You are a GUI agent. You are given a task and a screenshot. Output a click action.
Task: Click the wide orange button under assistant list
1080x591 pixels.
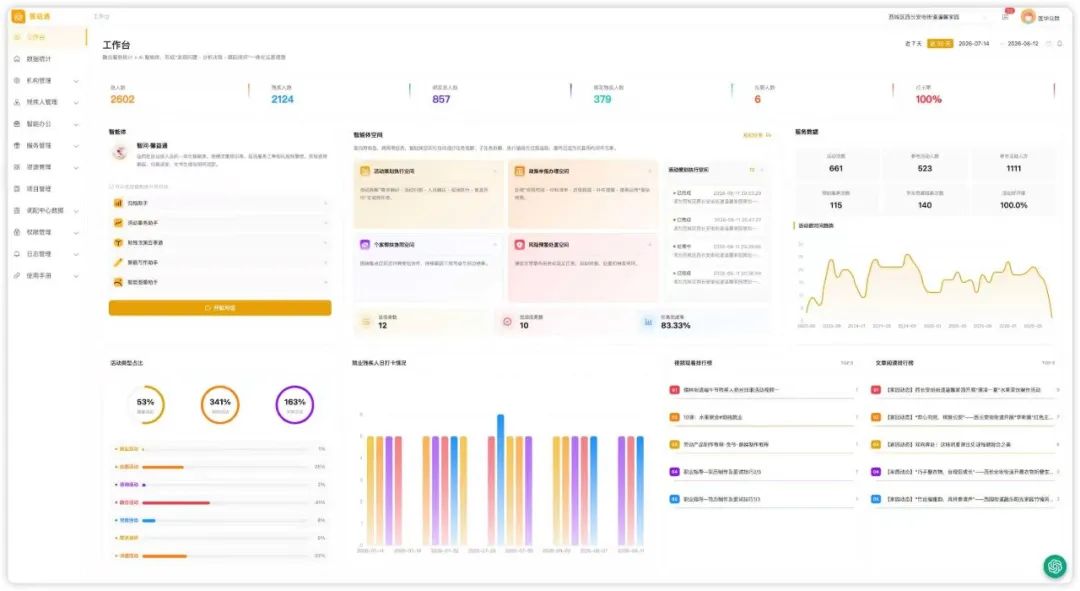pyautogui.click(x=220, y=308)
